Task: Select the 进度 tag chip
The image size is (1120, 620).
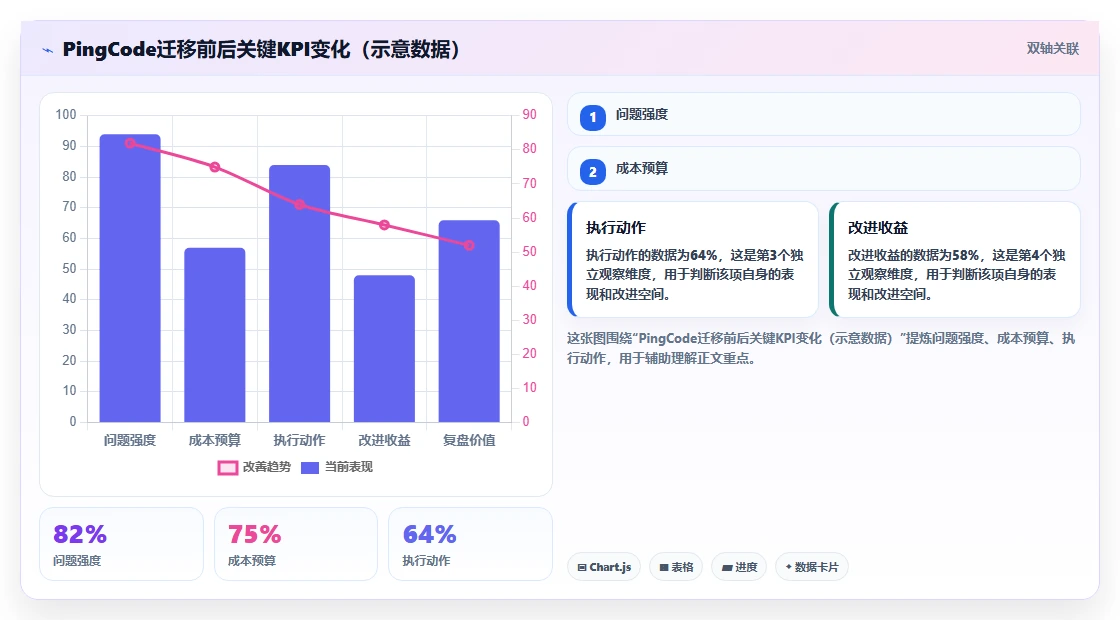Action: 739,567
